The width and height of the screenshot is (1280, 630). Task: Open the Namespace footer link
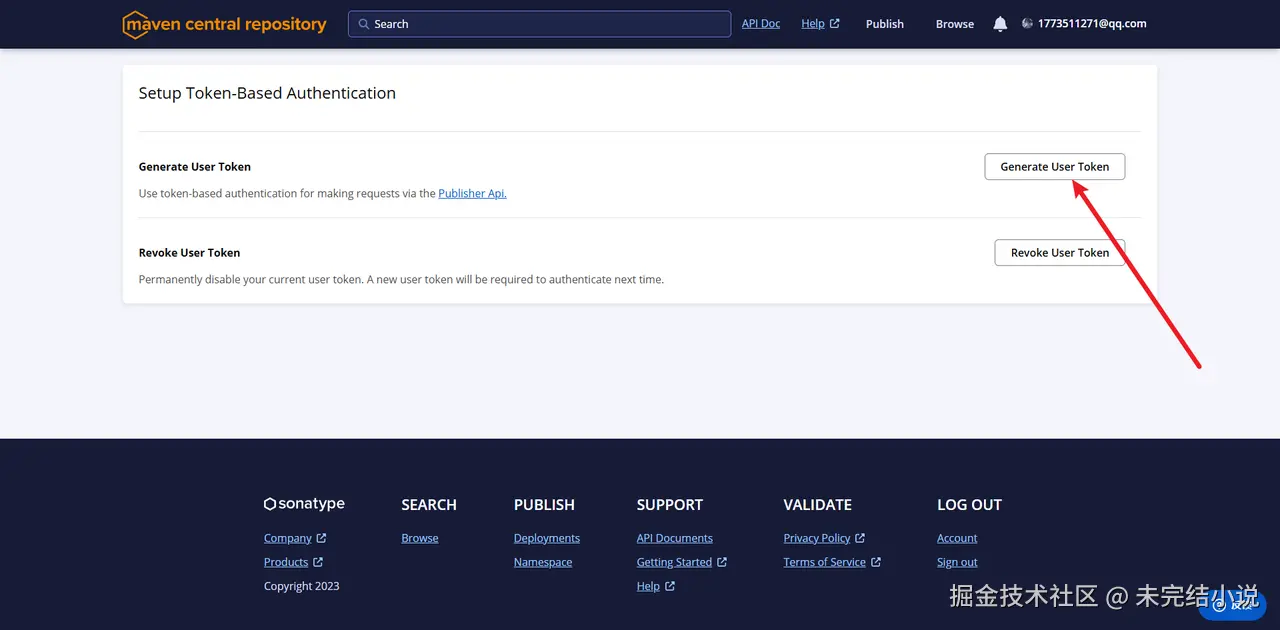click(x=543, y=562)
